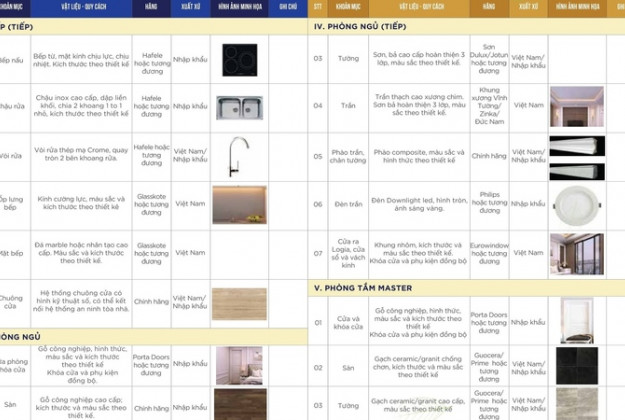Viewport: 625px width, 420px height.
Task: Click the induction cooktop illustration image
Action: click(240, 60)
